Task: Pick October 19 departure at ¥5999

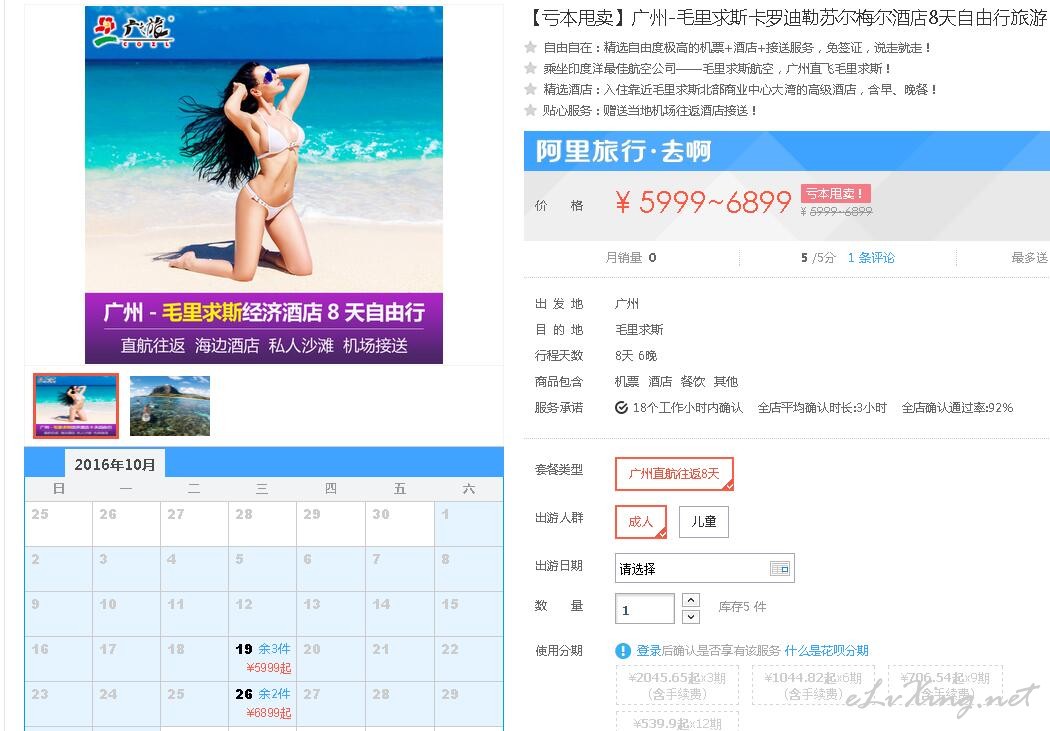Action: [262, 658]
